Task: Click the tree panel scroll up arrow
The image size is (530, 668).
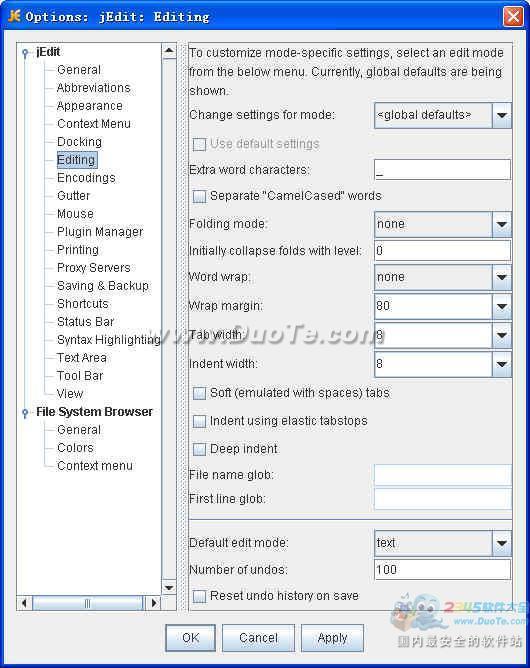Action: [169, 51]
